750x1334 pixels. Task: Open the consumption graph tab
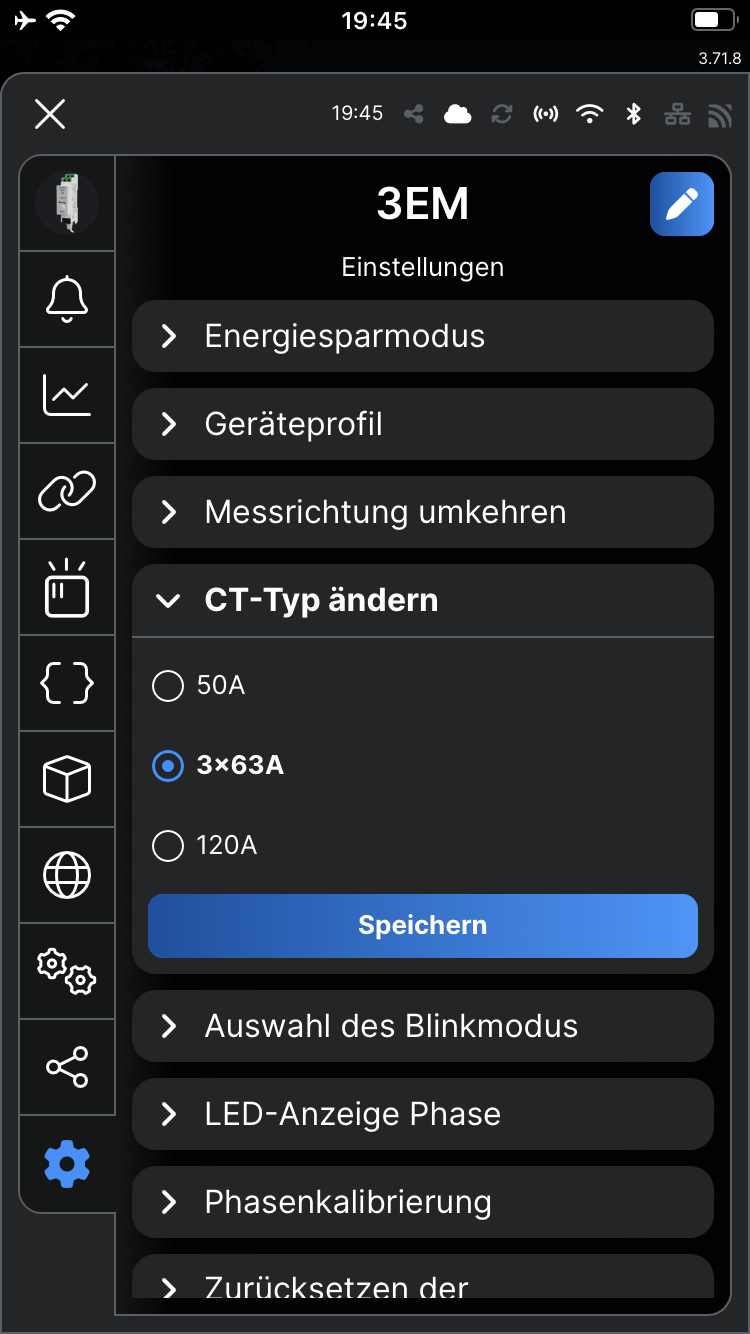[67, 395]
